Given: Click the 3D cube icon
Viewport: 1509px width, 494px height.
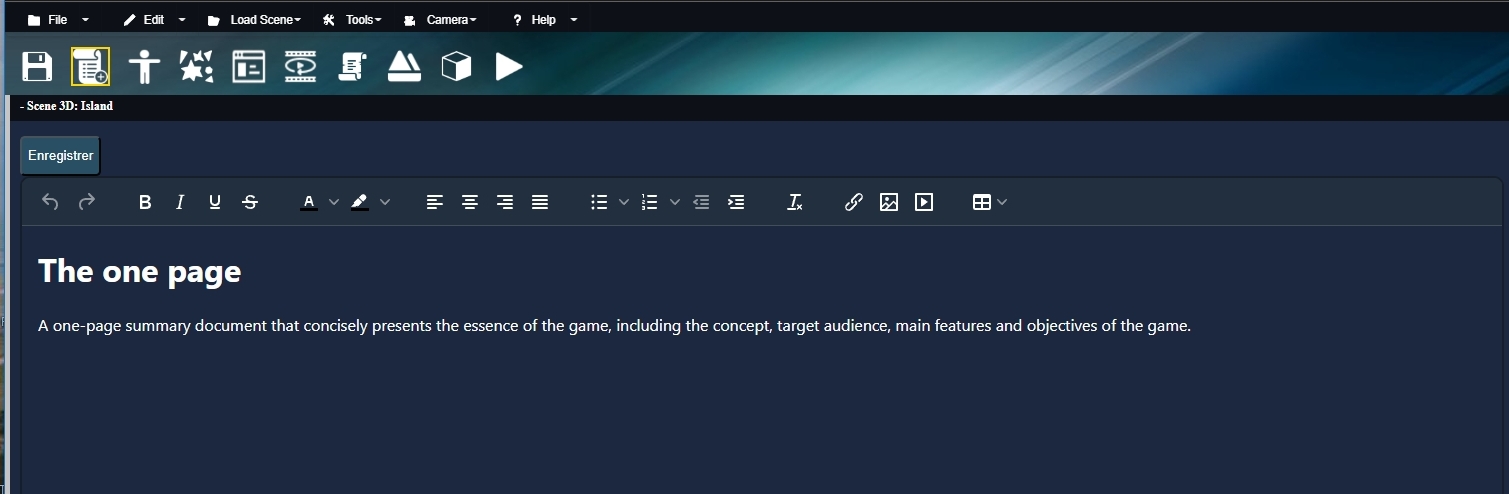Looking at the screenshot, I should click(x=456, y=67).
